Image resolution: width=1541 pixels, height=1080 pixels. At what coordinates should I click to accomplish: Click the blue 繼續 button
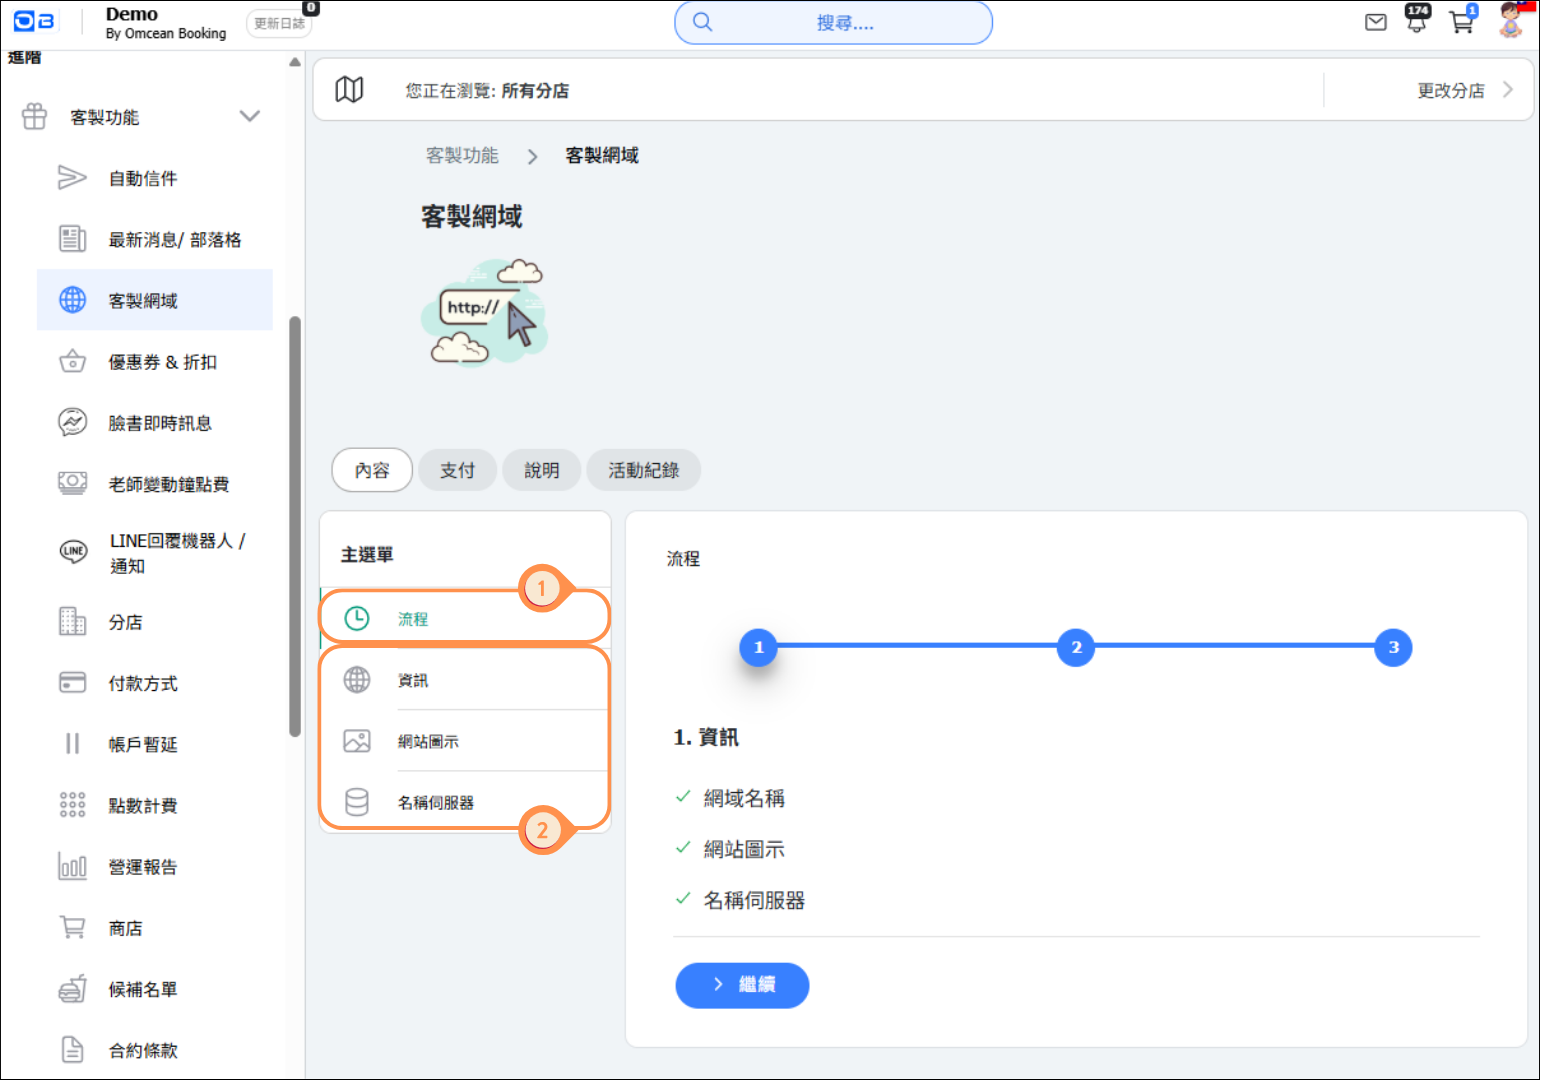742,985
